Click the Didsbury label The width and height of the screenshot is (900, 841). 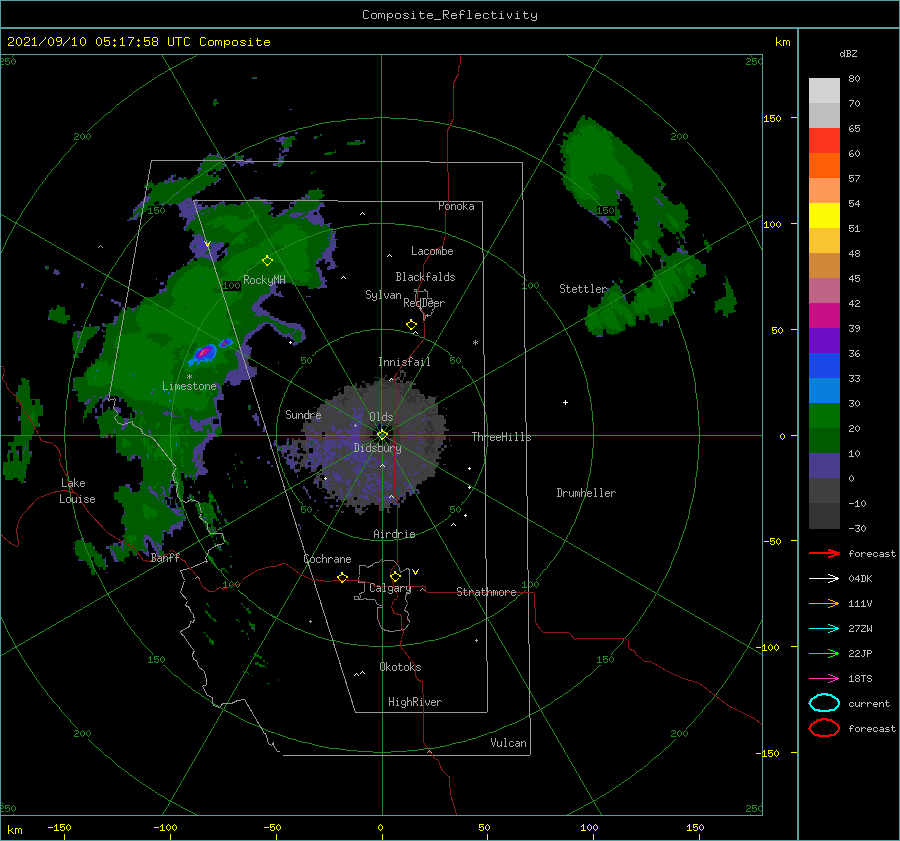[x=377, y=448]
